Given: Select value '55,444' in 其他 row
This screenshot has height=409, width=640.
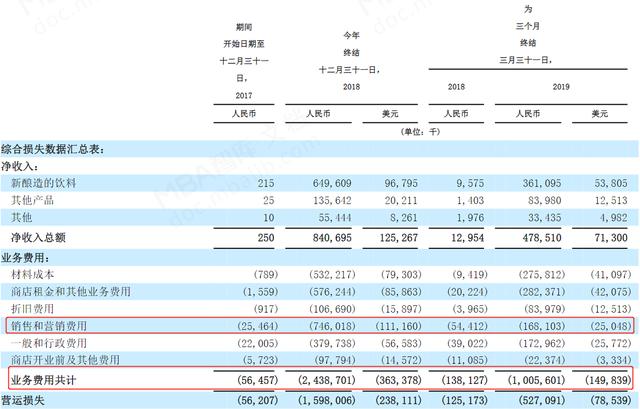Looking at the screenshot, I should (x=335, y=218).
